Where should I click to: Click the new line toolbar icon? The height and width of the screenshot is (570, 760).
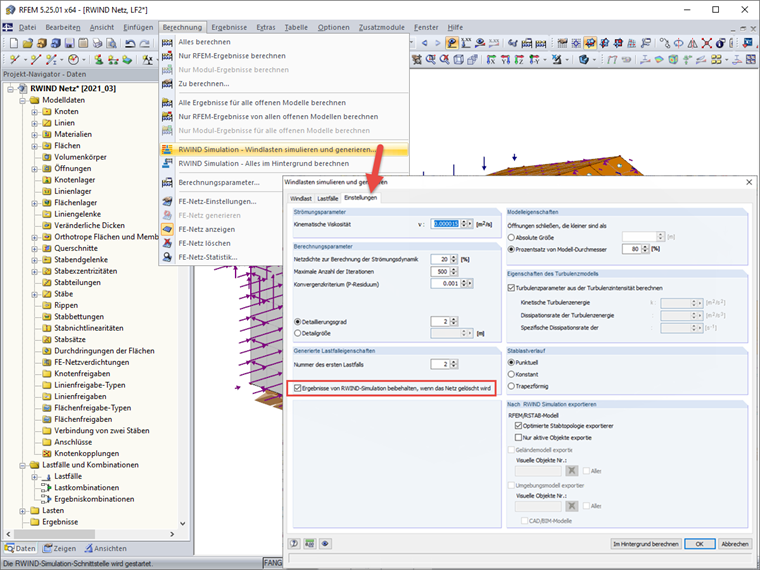35,60
